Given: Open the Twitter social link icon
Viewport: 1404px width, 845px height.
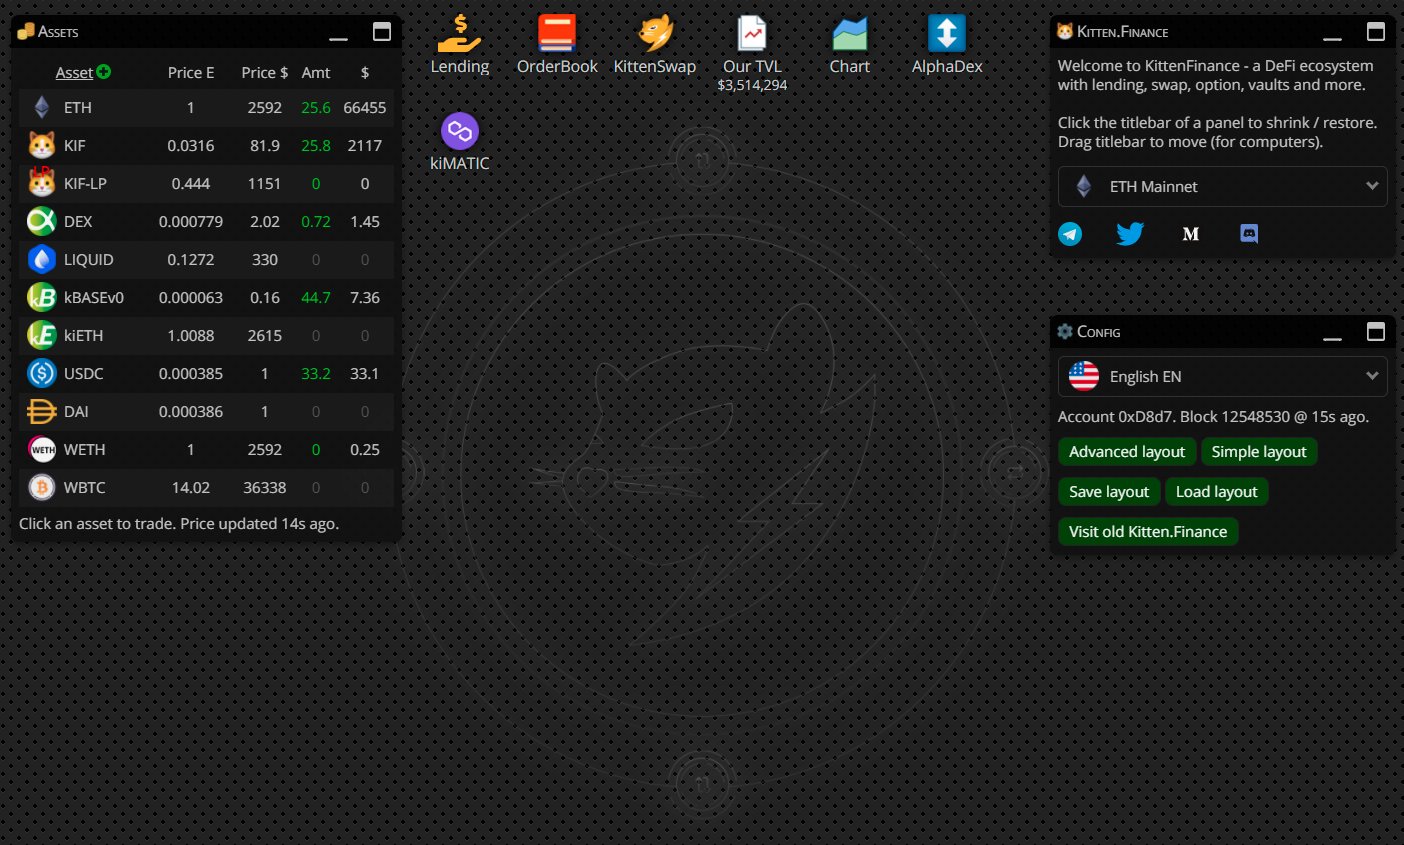Looking at the screenshot, I should click(x=1130, y=234).
